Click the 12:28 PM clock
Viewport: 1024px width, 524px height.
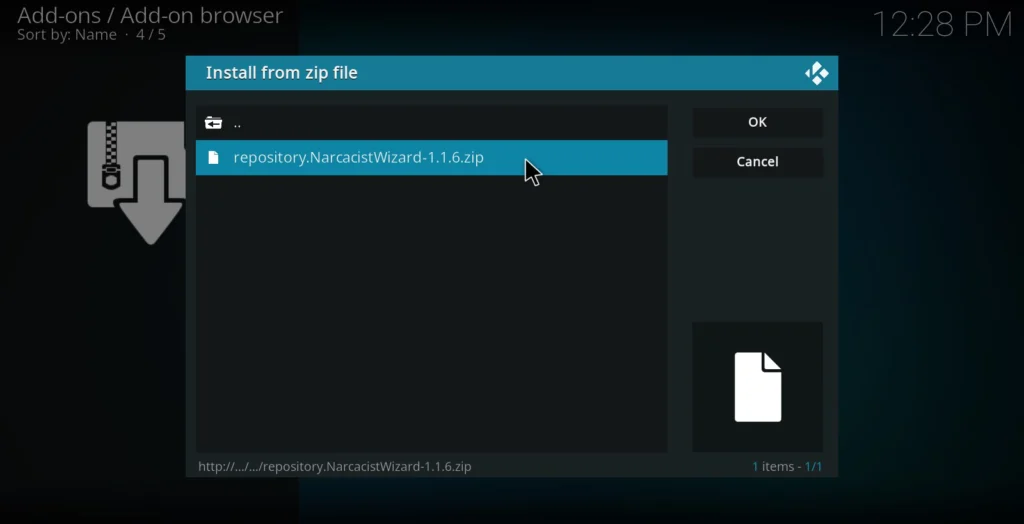[942, 25]
